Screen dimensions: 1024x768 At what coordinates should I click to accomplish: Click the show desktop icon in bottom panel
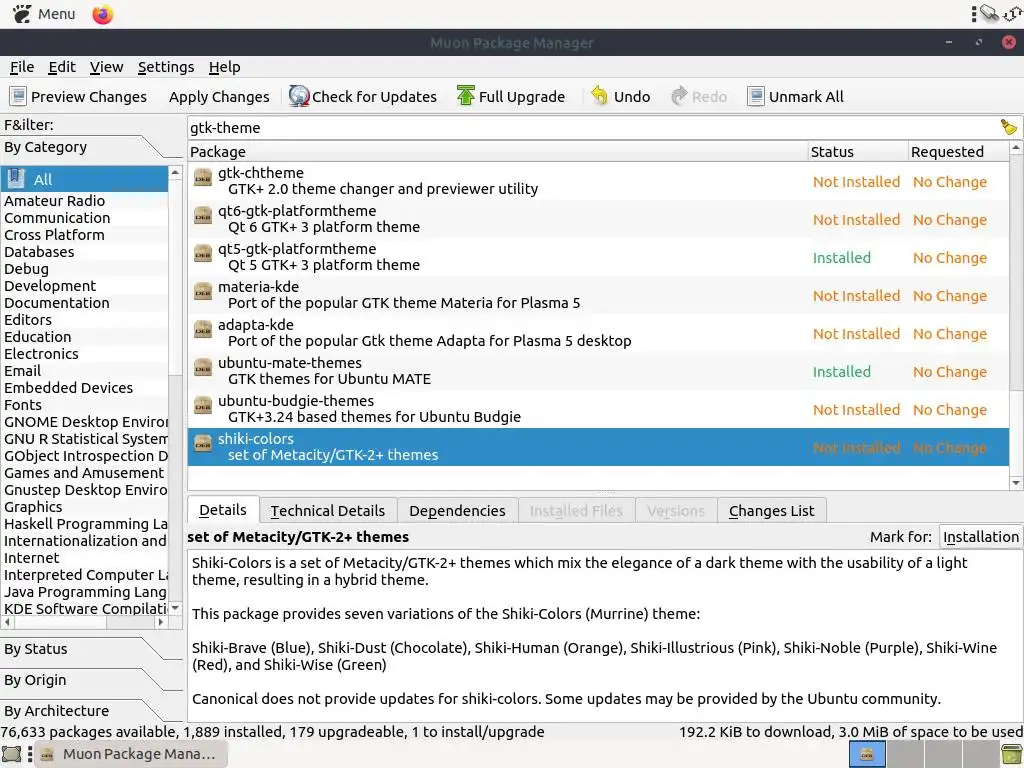[x=12, y=754]
